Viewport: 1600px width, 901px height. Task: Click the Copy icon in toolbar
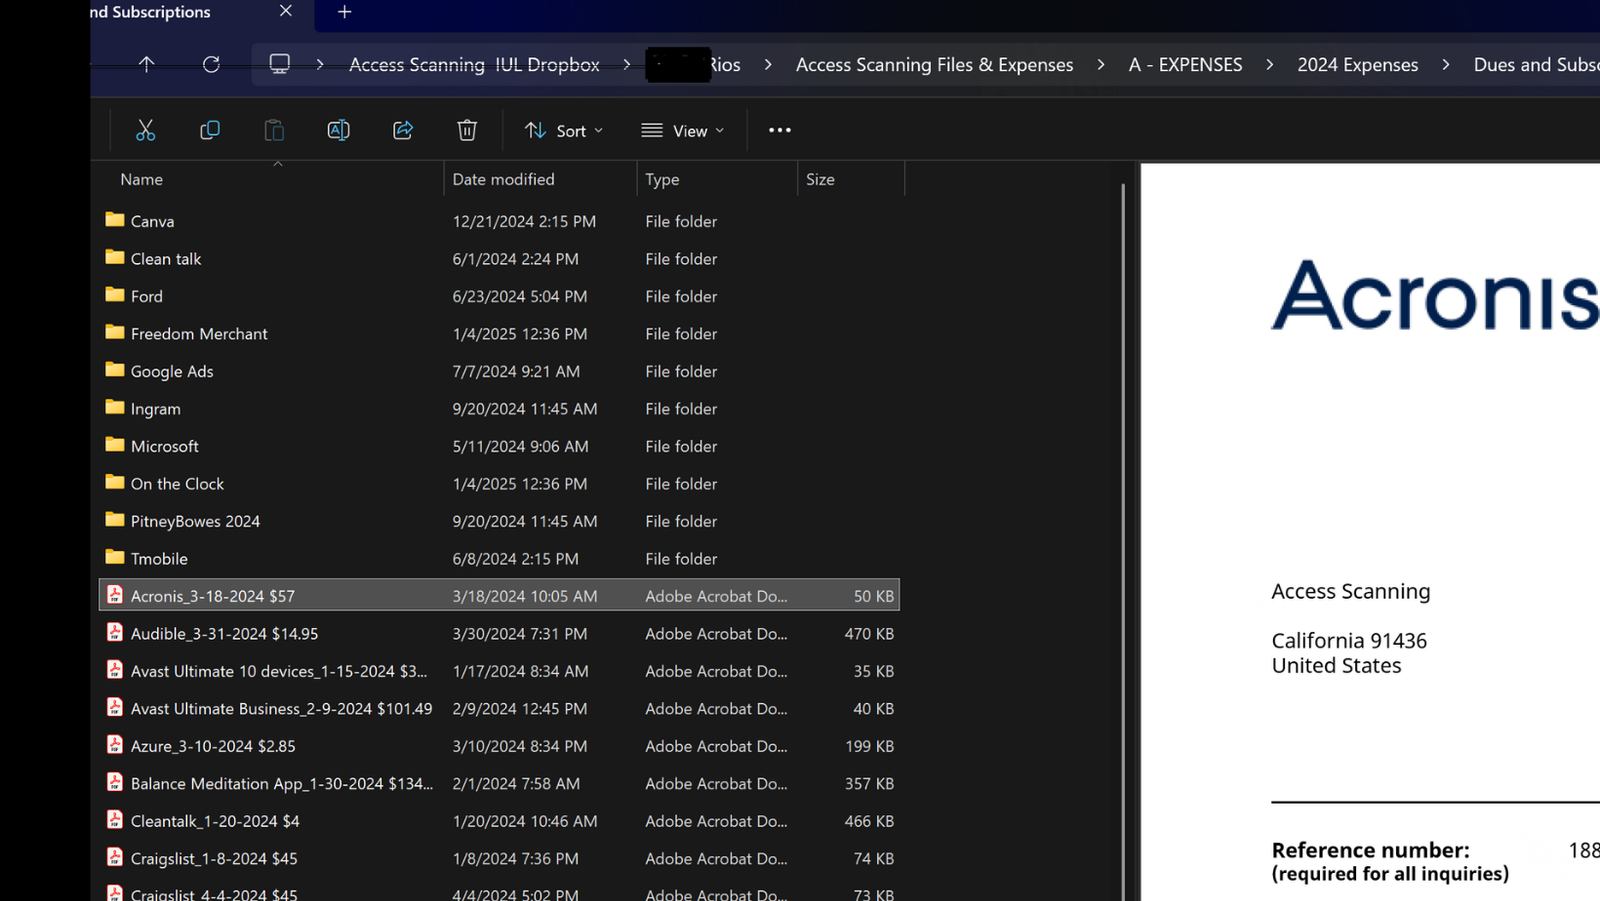click(210, 130)
